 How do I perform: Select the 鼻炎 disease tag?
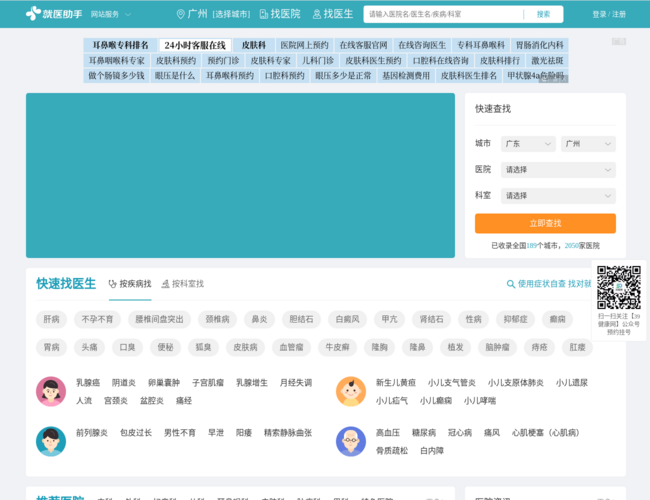(x=260, y=319)
